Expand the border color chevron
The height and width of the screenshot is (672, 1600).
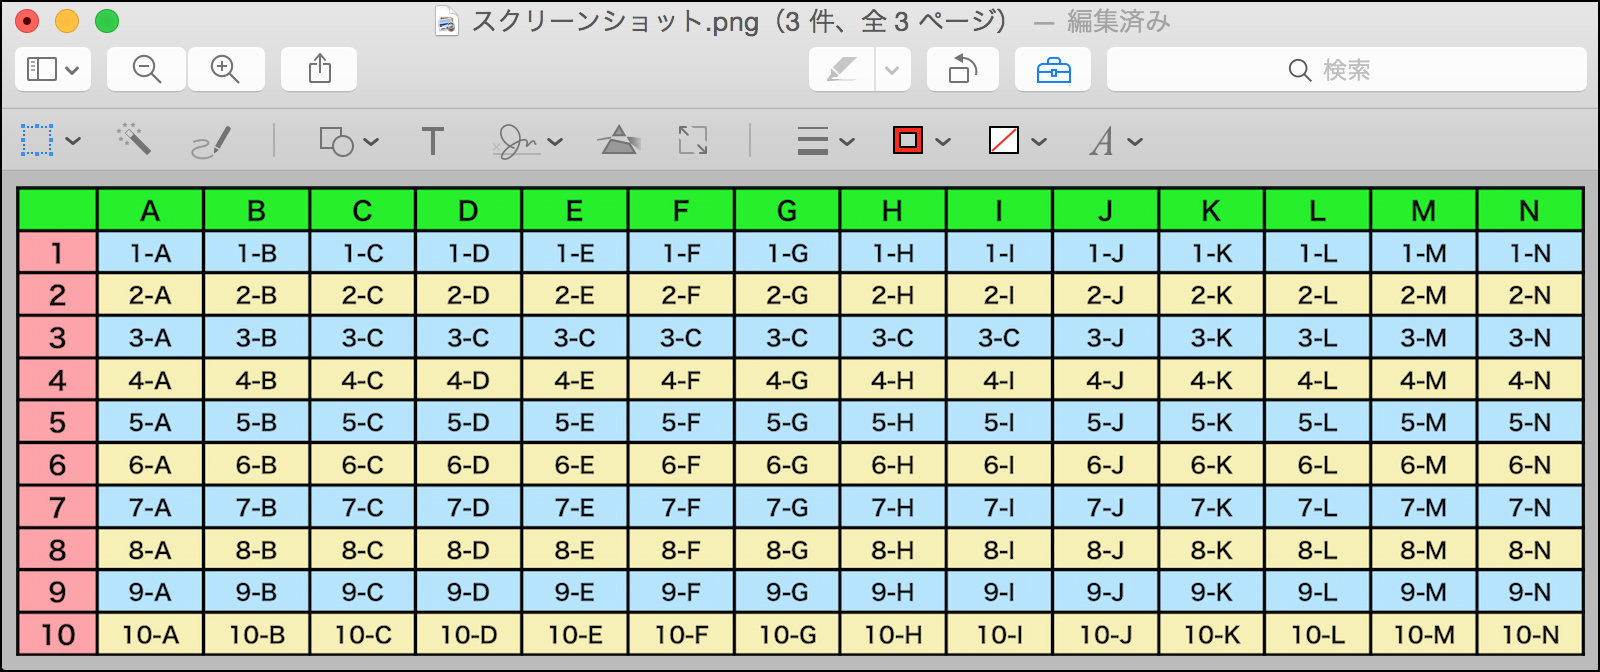pyautogui.click(x=943, y=142)
